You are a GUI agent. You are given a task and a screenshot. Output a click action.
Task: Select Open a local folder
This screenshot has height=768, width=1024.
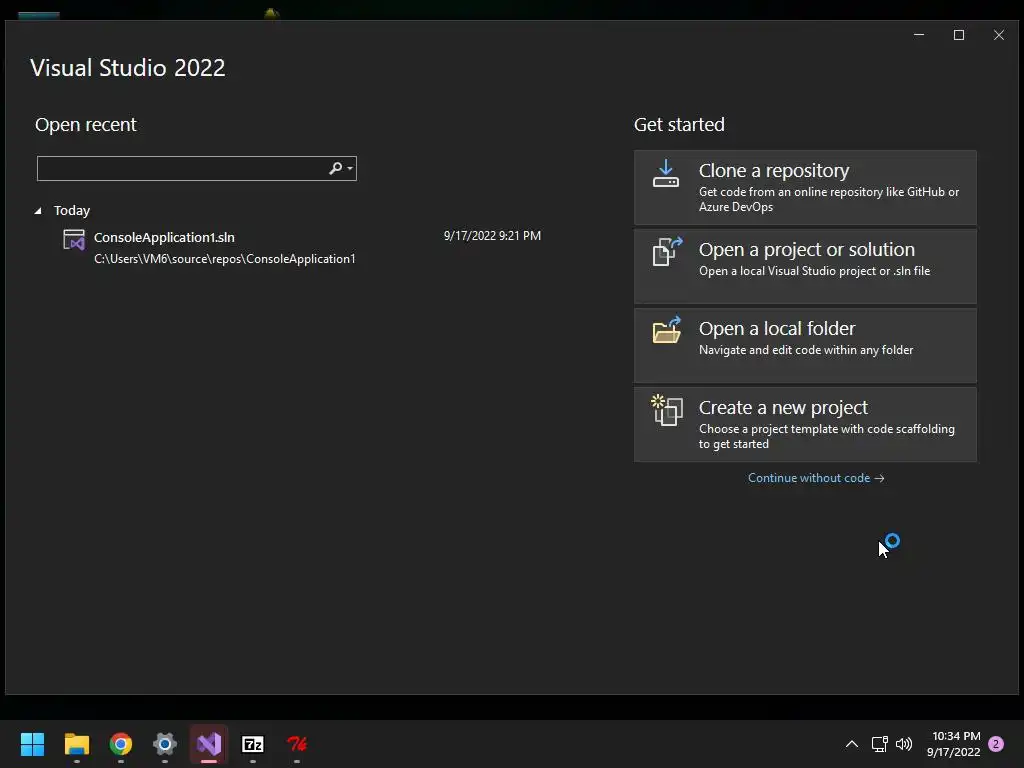pos(805,345)
